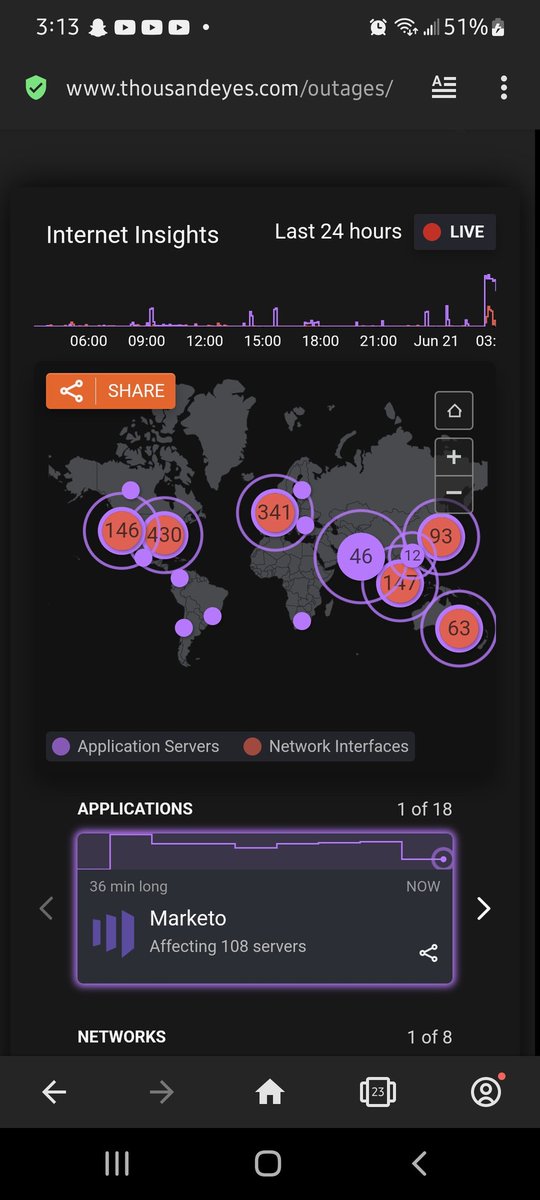Zoom out the map with minus

click(454, 493)
